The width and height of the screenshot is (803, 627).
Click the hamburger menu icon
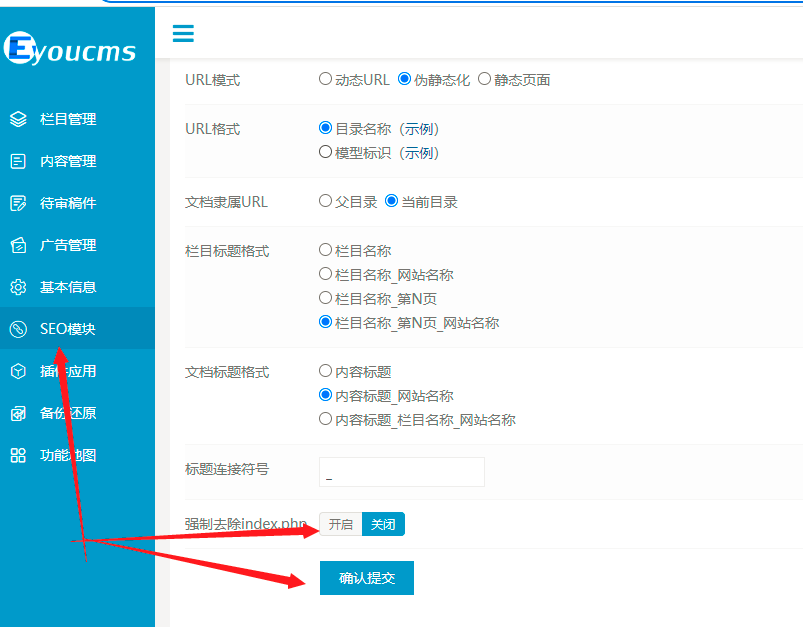pyautogui.click(x=183, y=33)
